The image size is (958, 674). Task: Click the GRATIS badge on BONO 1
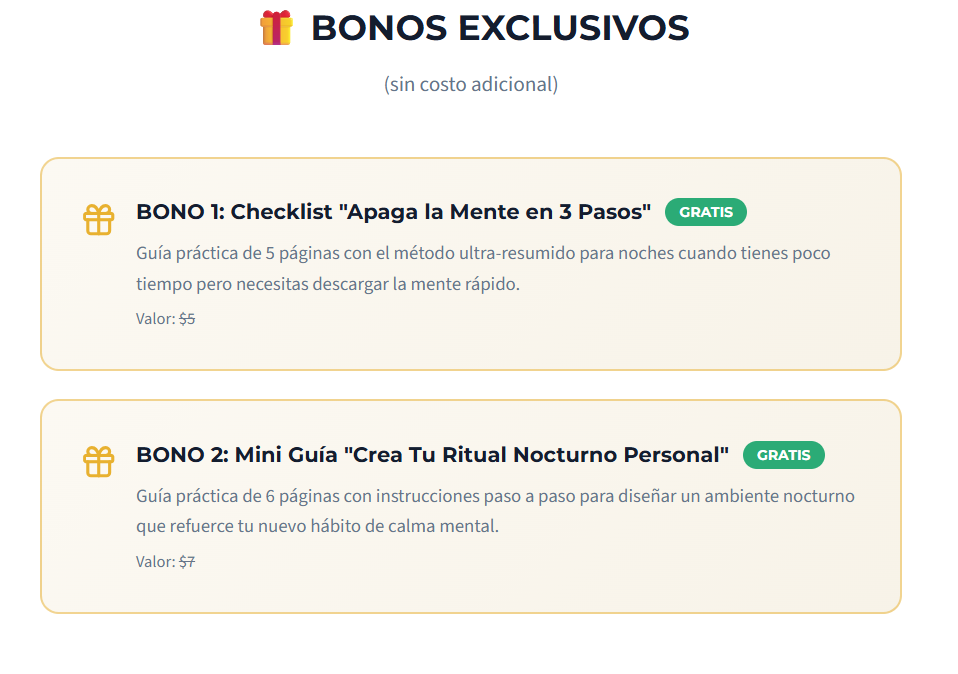click(x=705, y=212)
